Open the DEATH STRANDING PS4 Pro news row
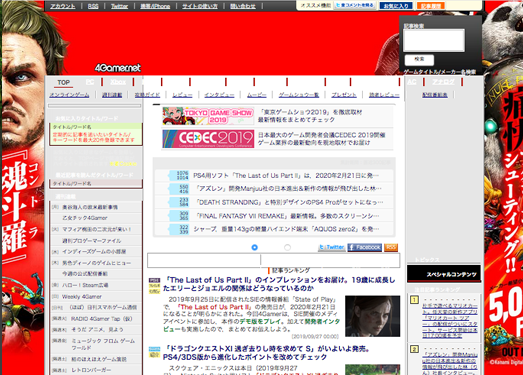523x375 pixels. 289,202
